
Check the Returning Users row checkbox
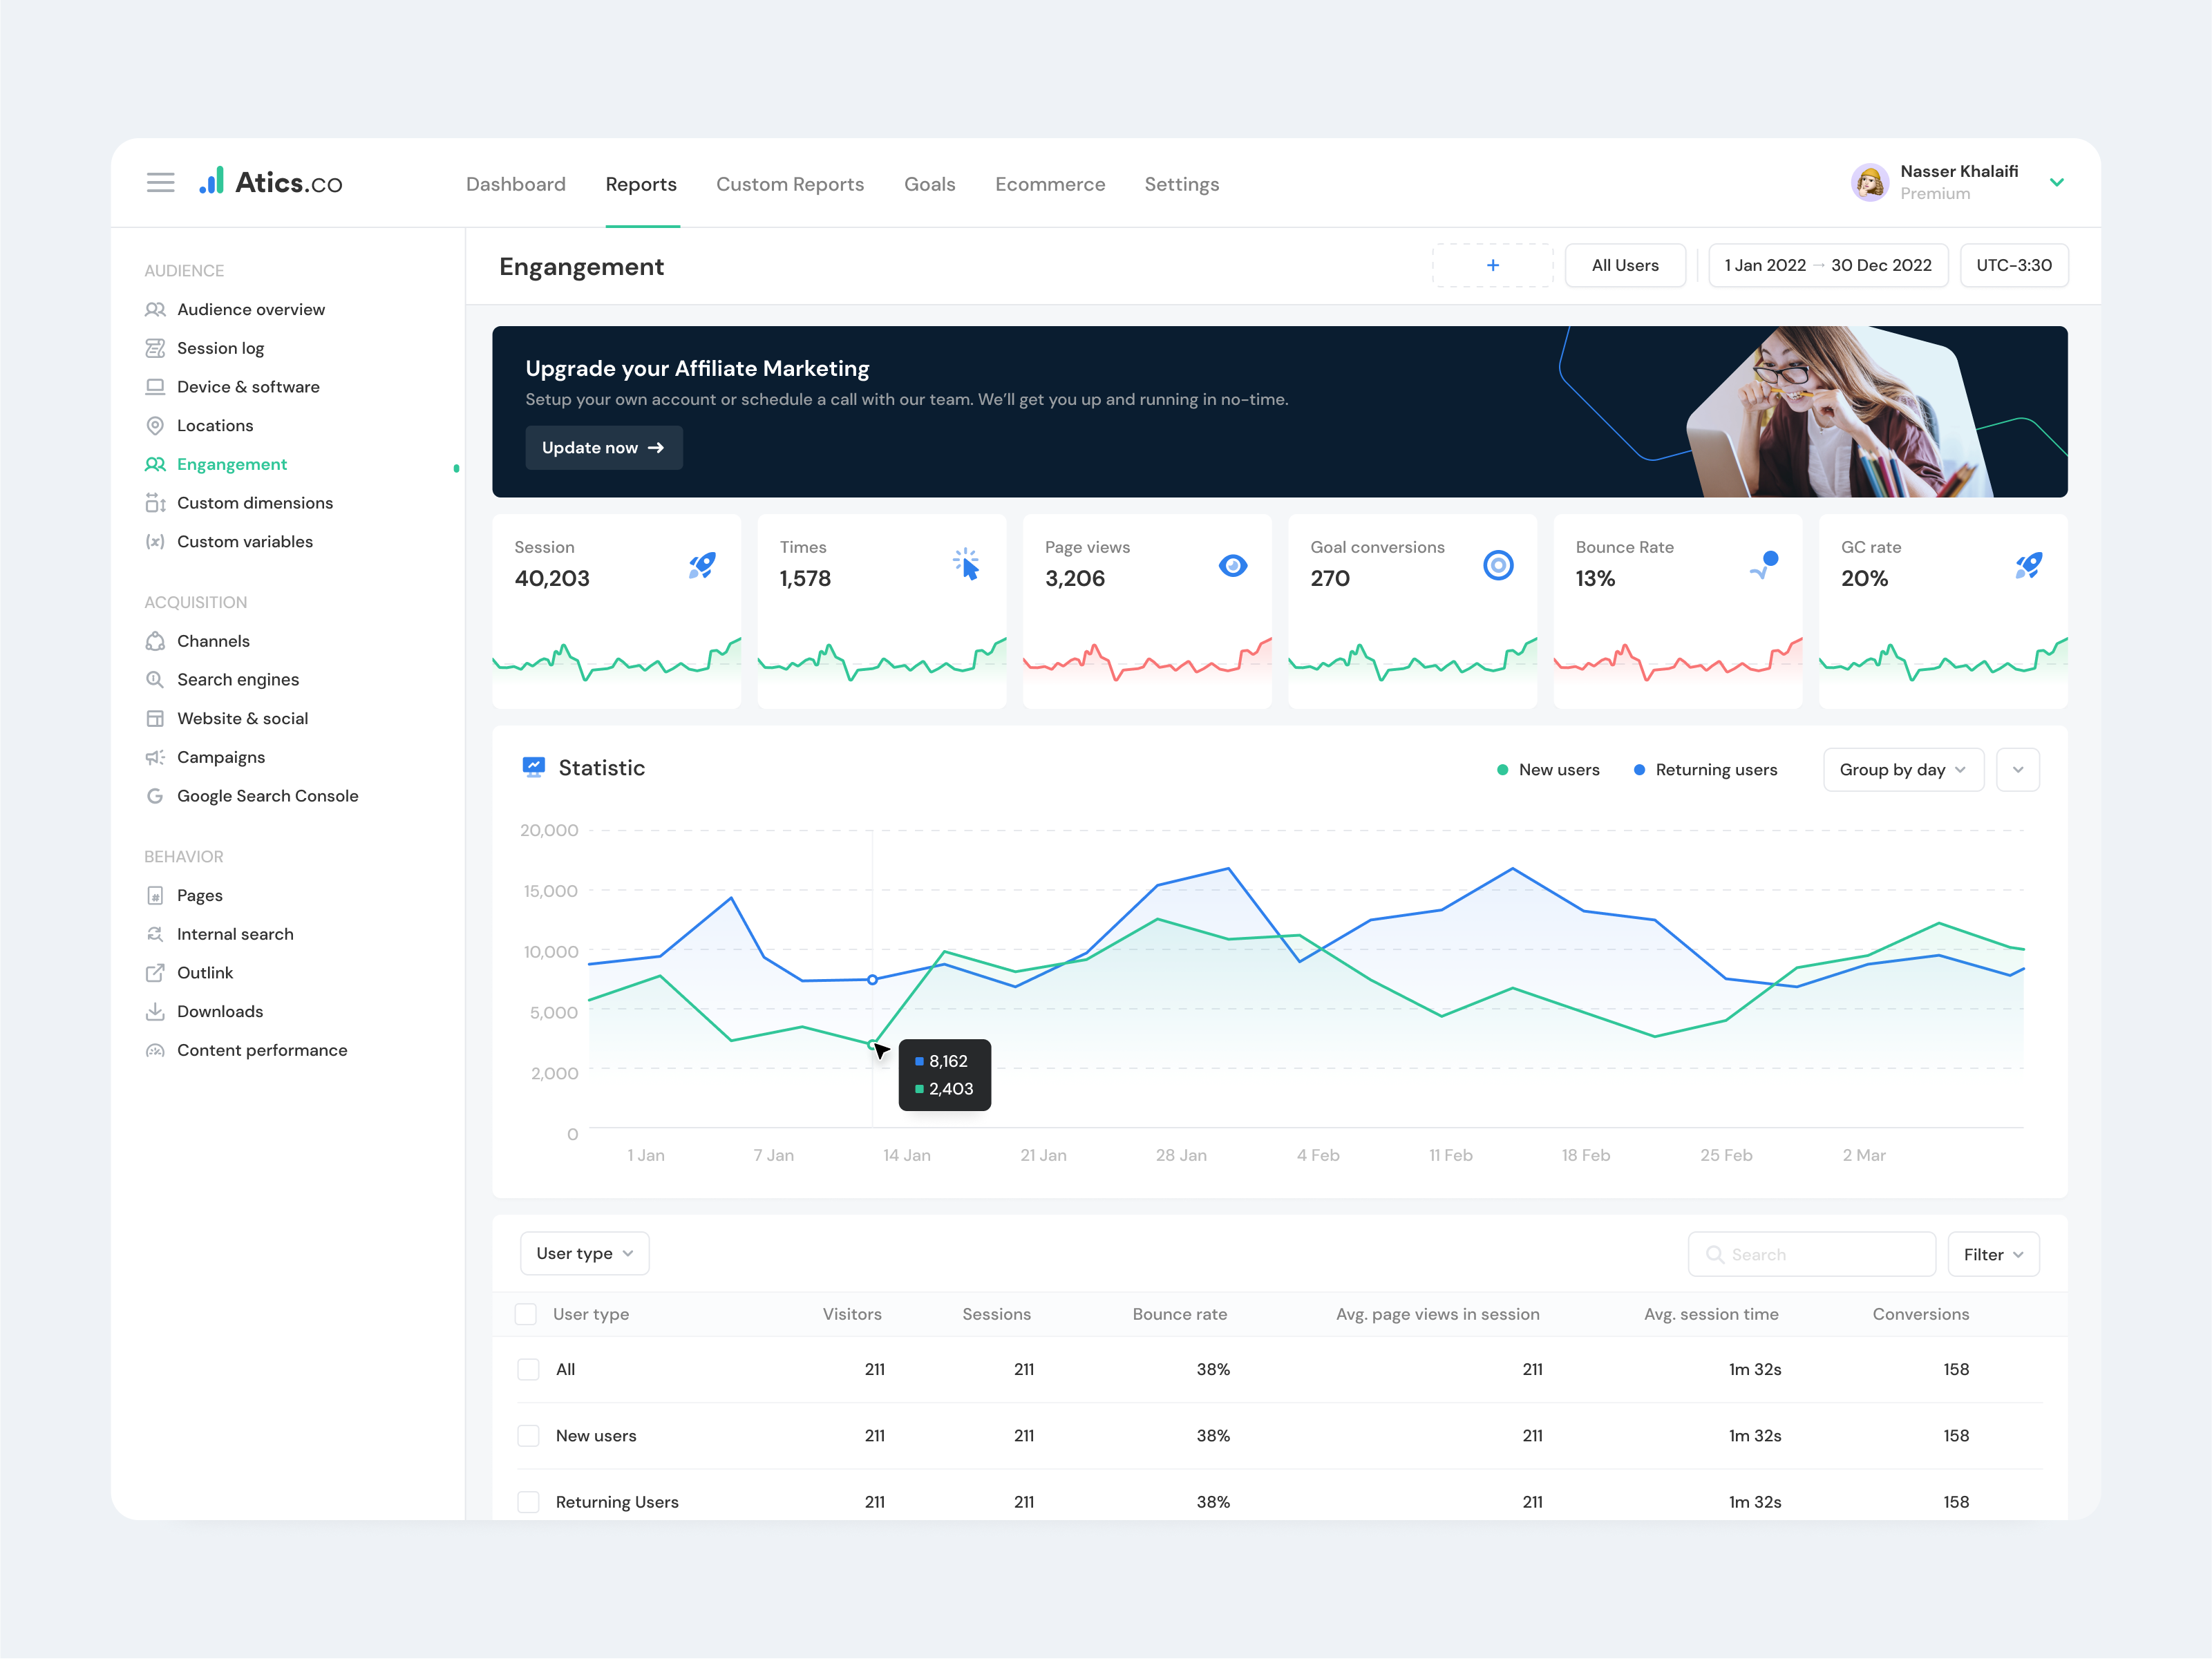pyautogui.click(x=528, y=1501)
